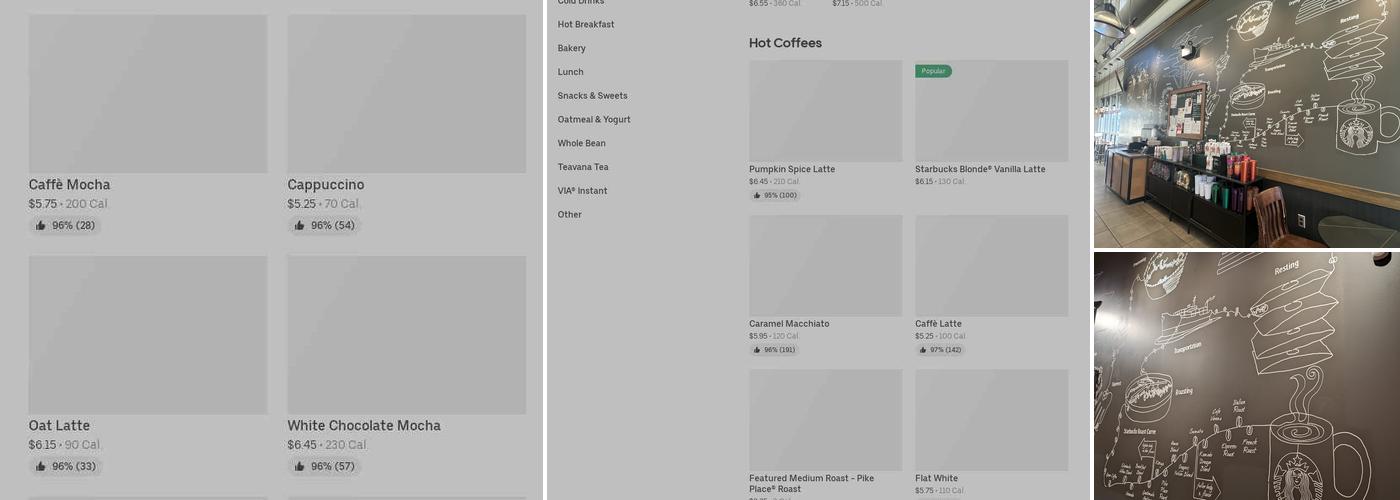Click the thumbs-up icon under Oat Latte
The image size is (1400, 500).
[x=40, y=466]
